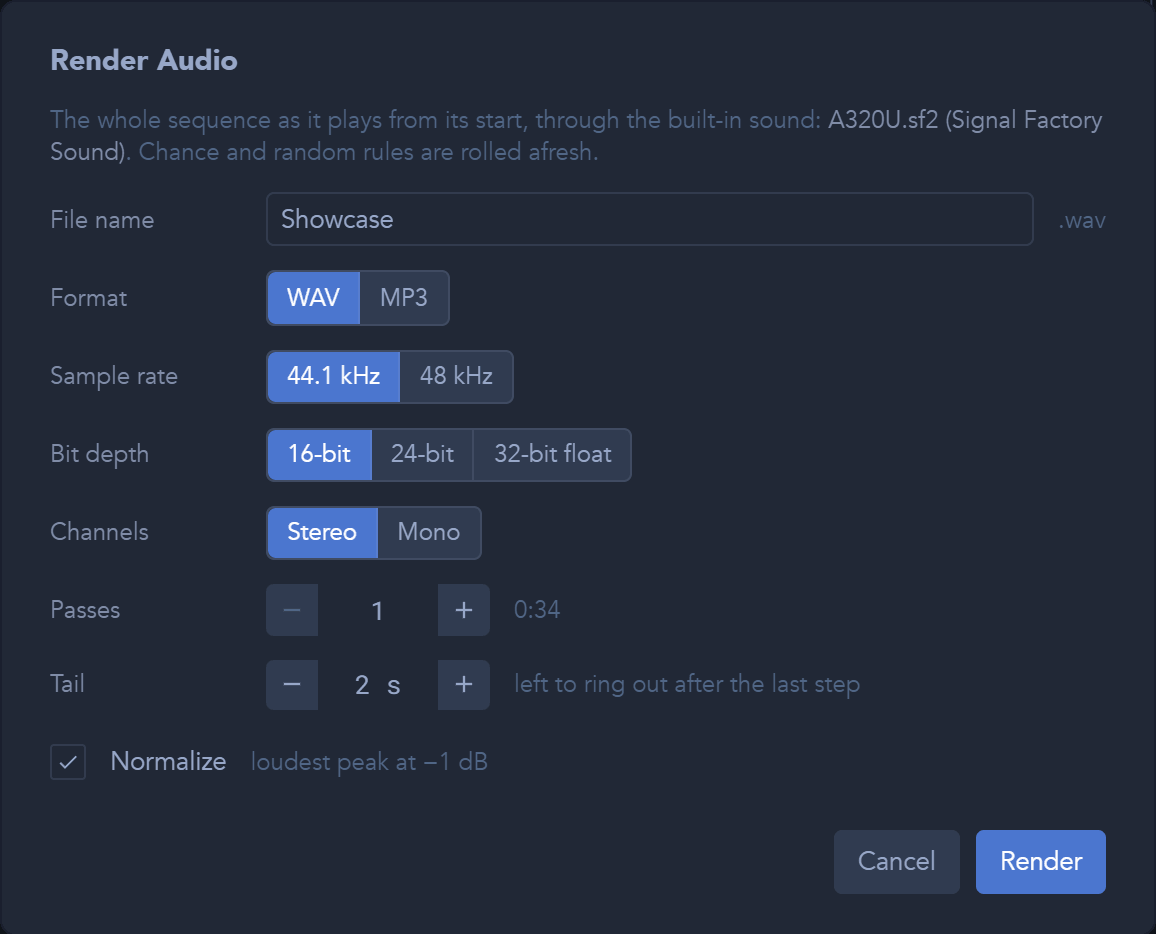Image resolution: width=1156 pixels, height=934 pixels.
Task: Set bit depth to 16-bit
Action: [319, 454]
